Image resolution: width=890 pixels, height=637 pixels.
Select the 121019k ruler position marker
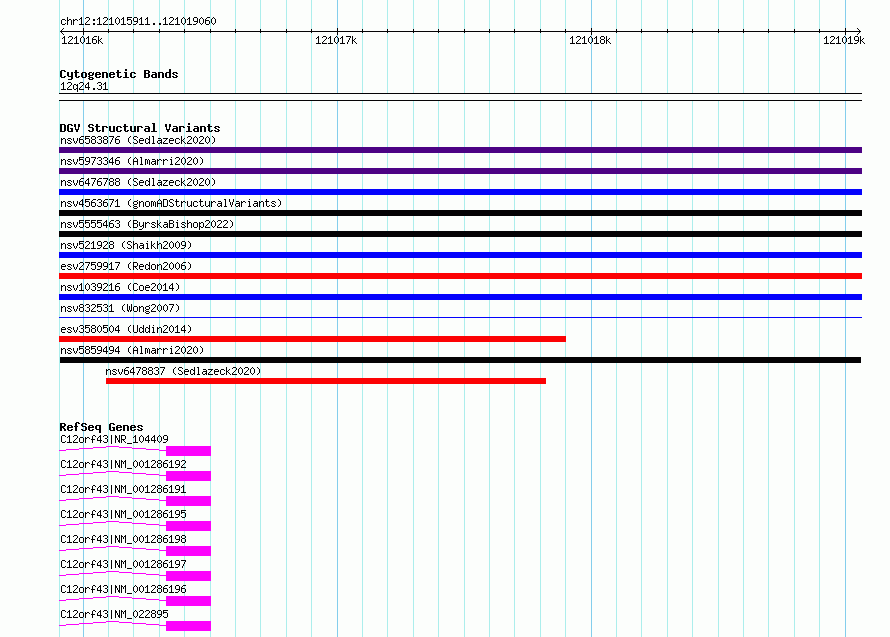(844, 40)
